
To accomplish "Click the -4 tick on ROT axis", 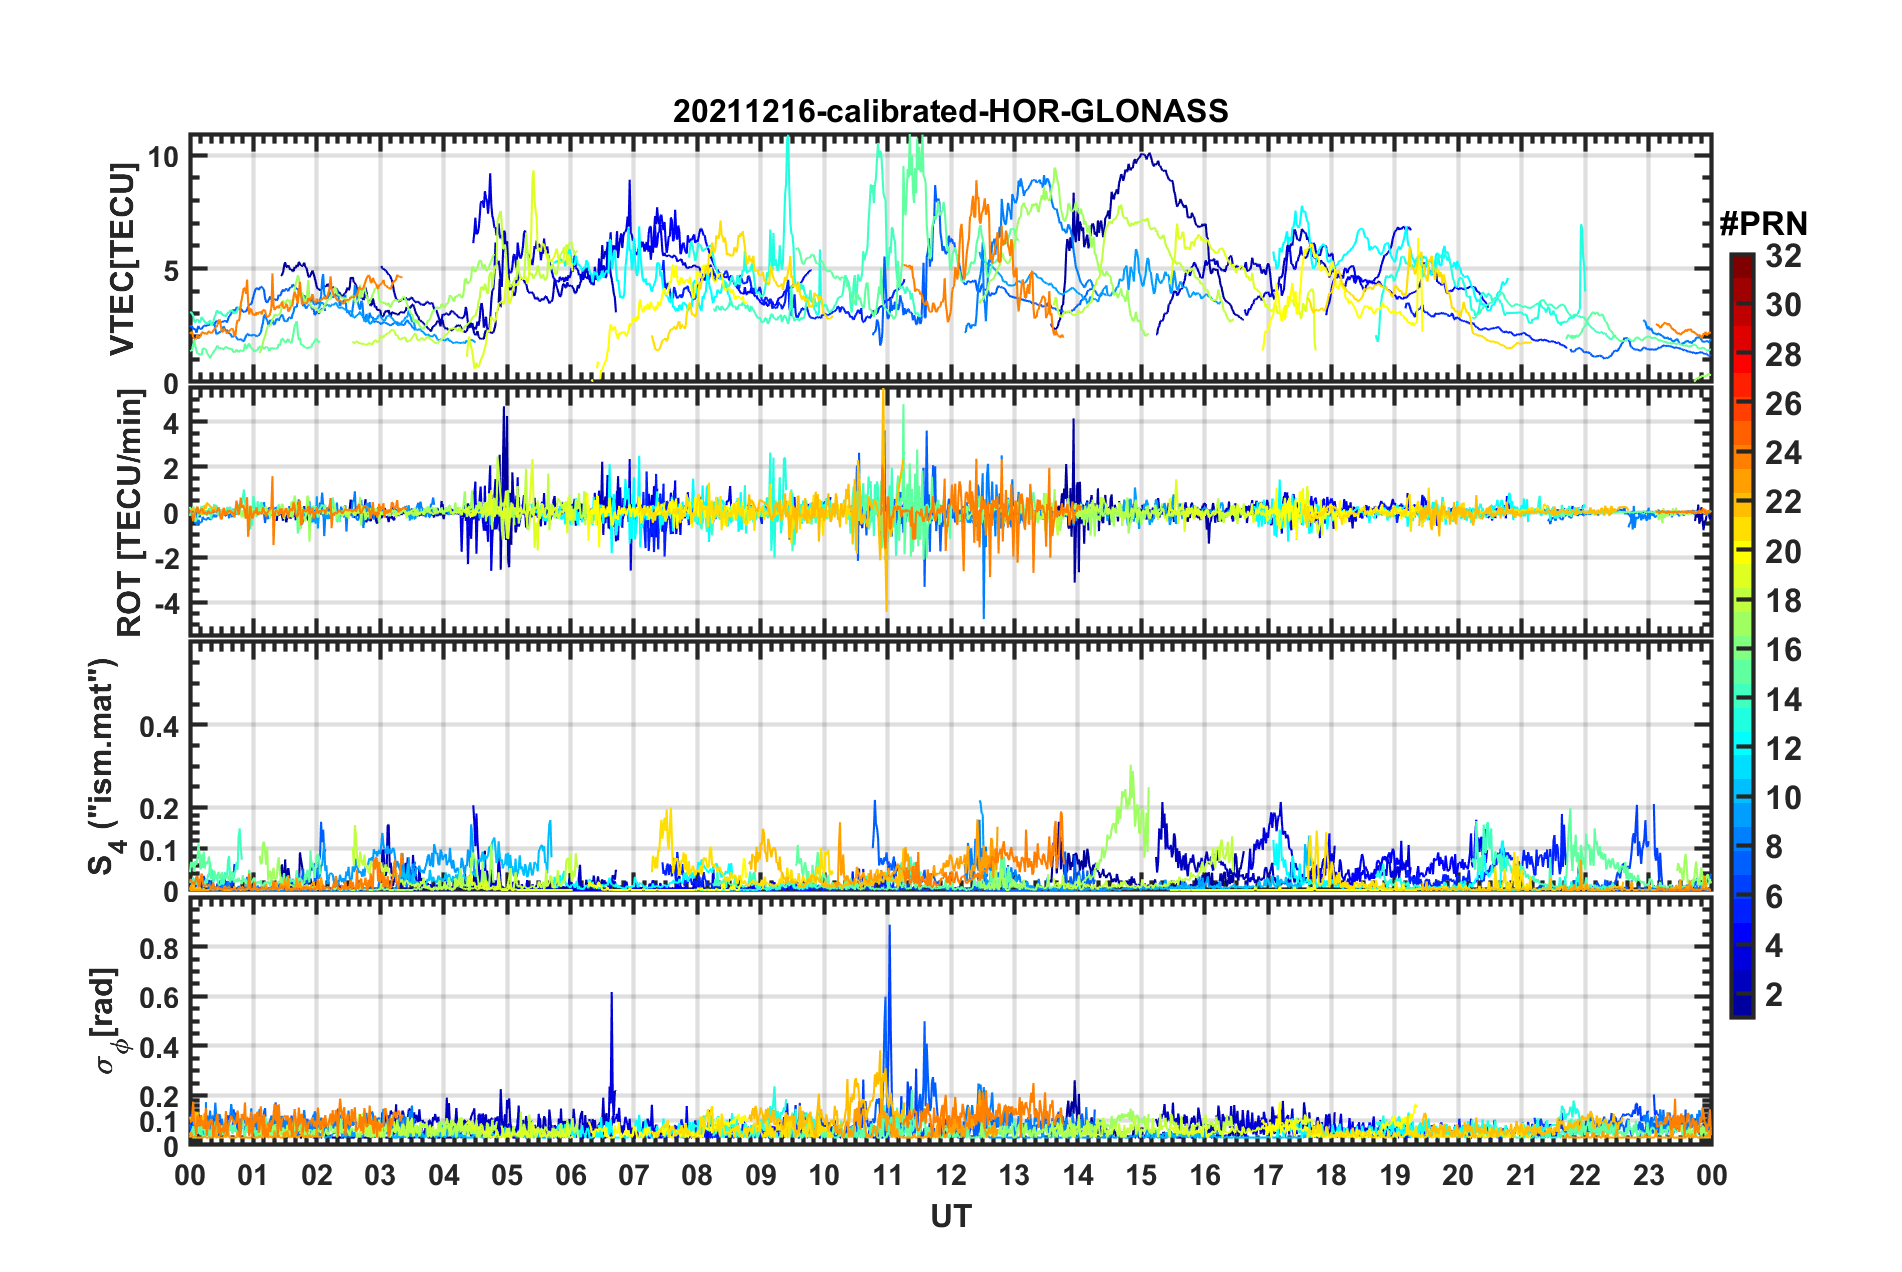I will (x=165, y=604).
